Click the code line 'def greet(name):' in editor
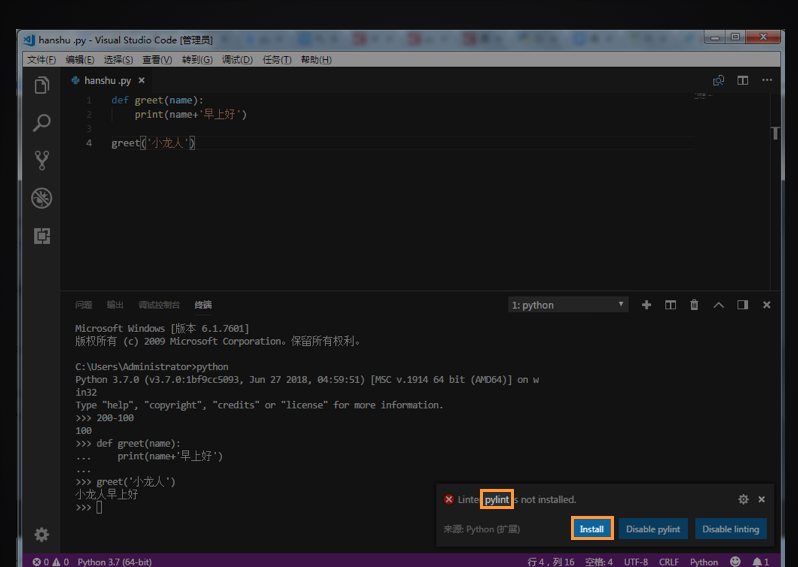 tap(157, 100)
